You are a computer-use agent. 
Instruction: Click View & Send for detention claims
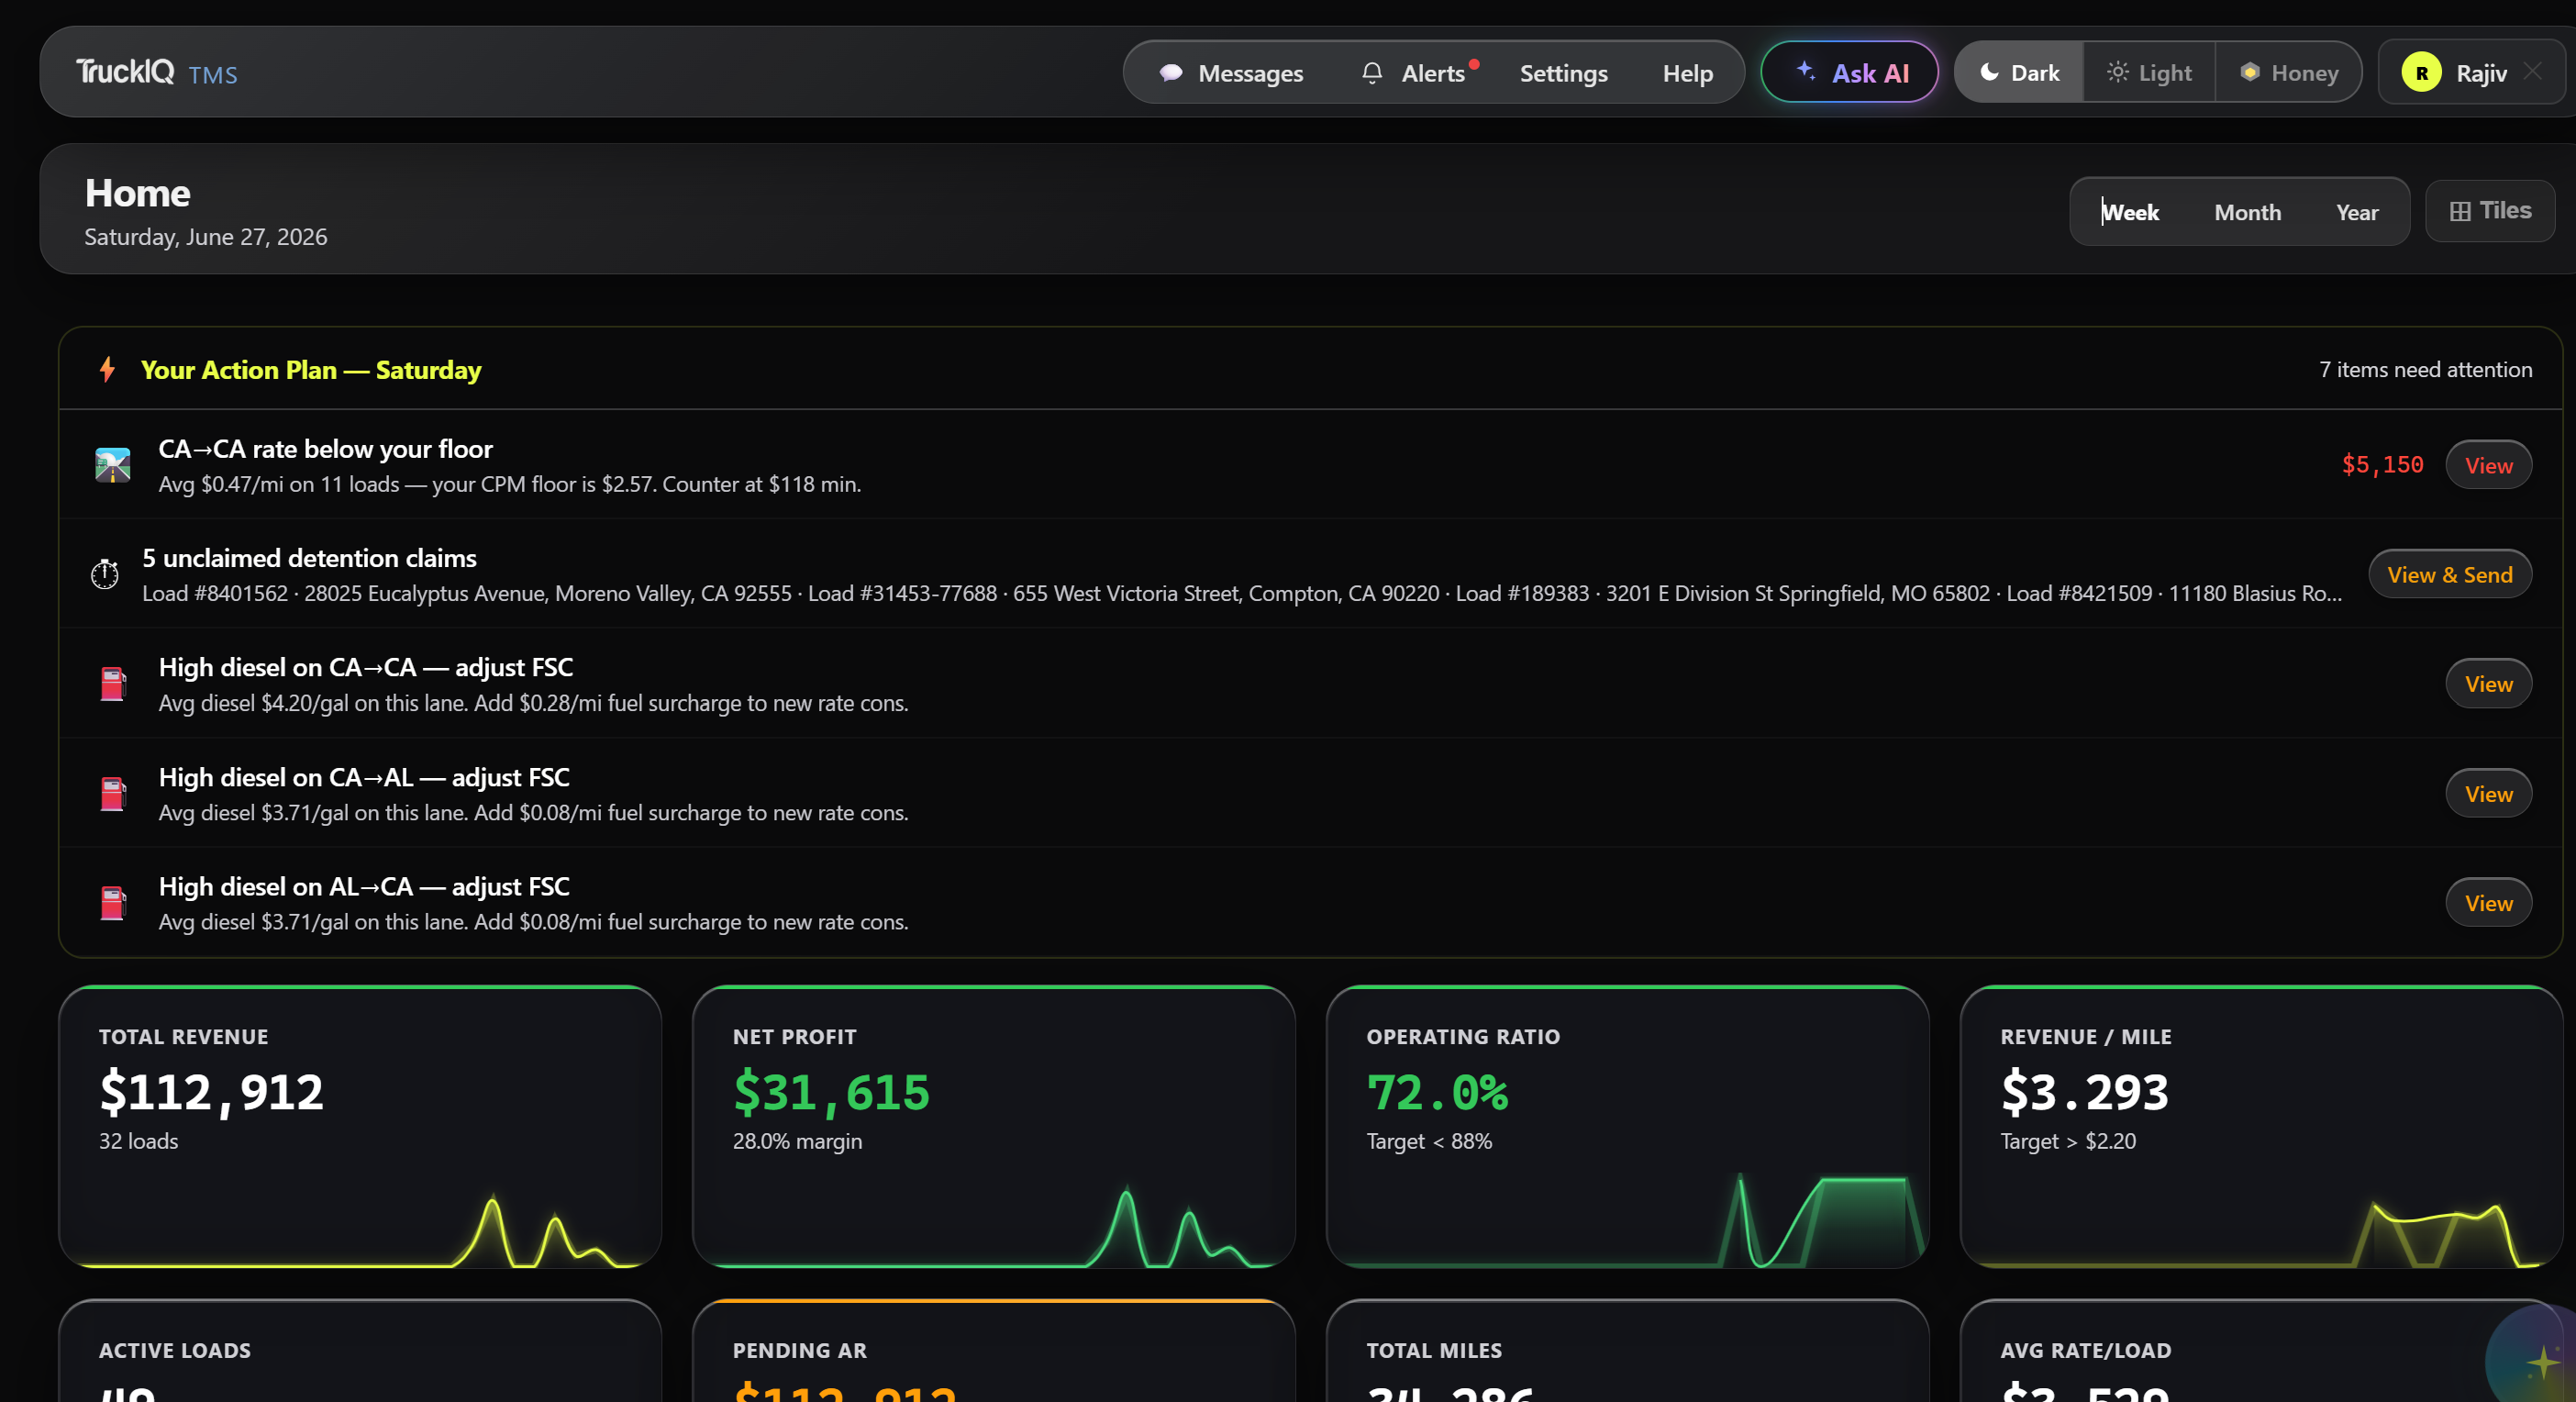(2449, 574)
